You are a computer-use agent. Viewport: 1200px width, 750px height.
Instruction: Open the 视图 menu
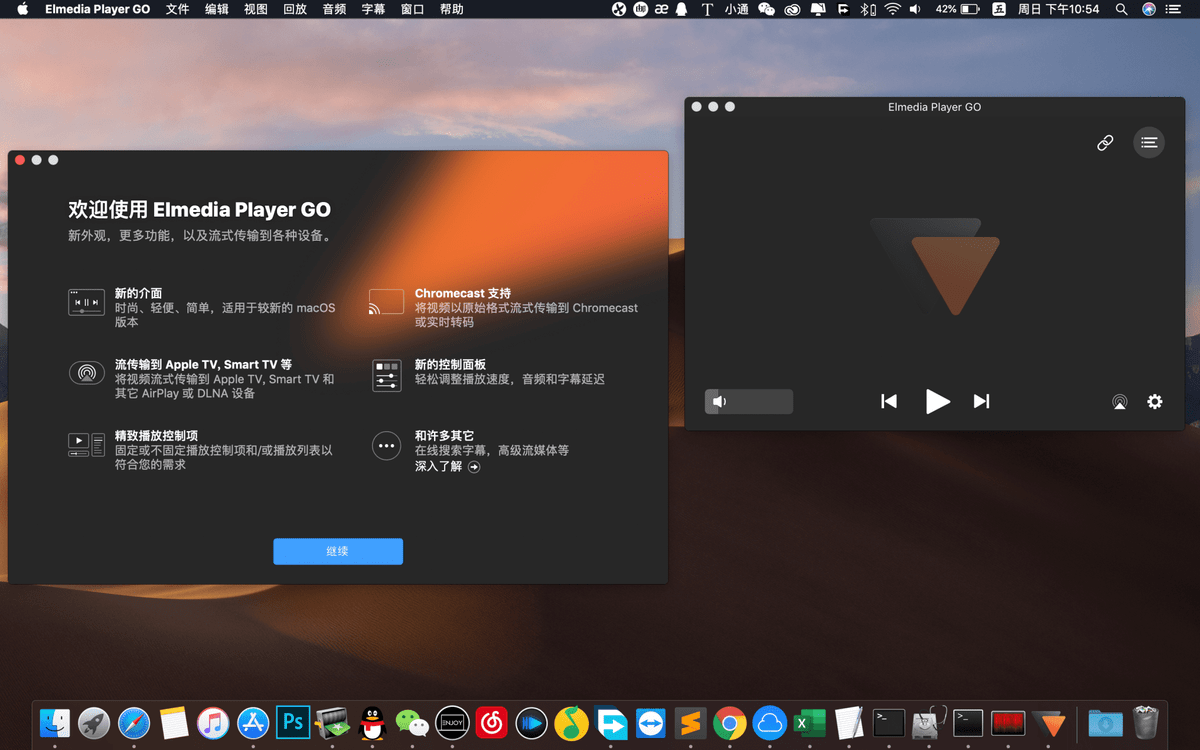pos(256,9)
